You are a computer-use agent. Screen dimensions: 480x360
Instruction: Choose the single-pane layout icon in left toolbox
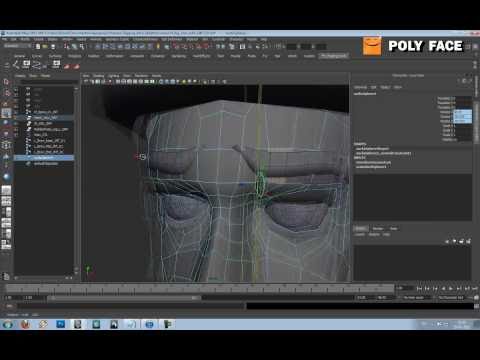6,190
